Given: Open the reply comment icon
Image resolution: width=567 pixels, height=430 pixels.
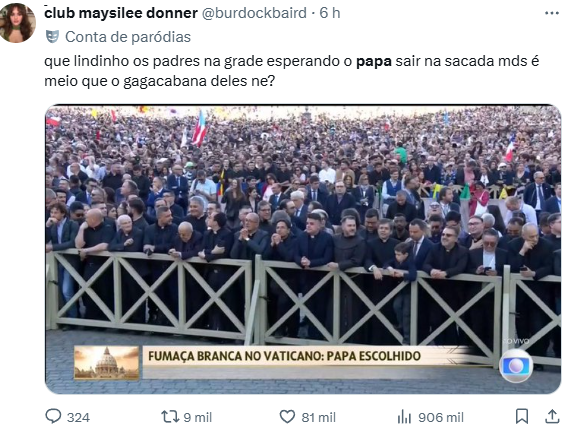Looking at the screenshot, I should [x=53, y=416].
